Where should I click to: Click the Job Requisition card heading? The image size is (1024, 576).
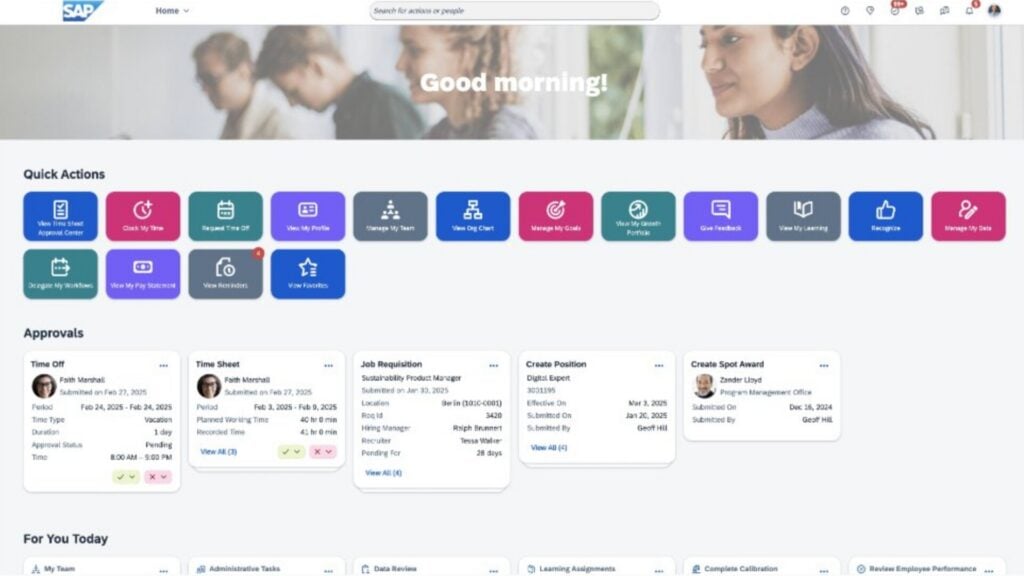point(391,364)
